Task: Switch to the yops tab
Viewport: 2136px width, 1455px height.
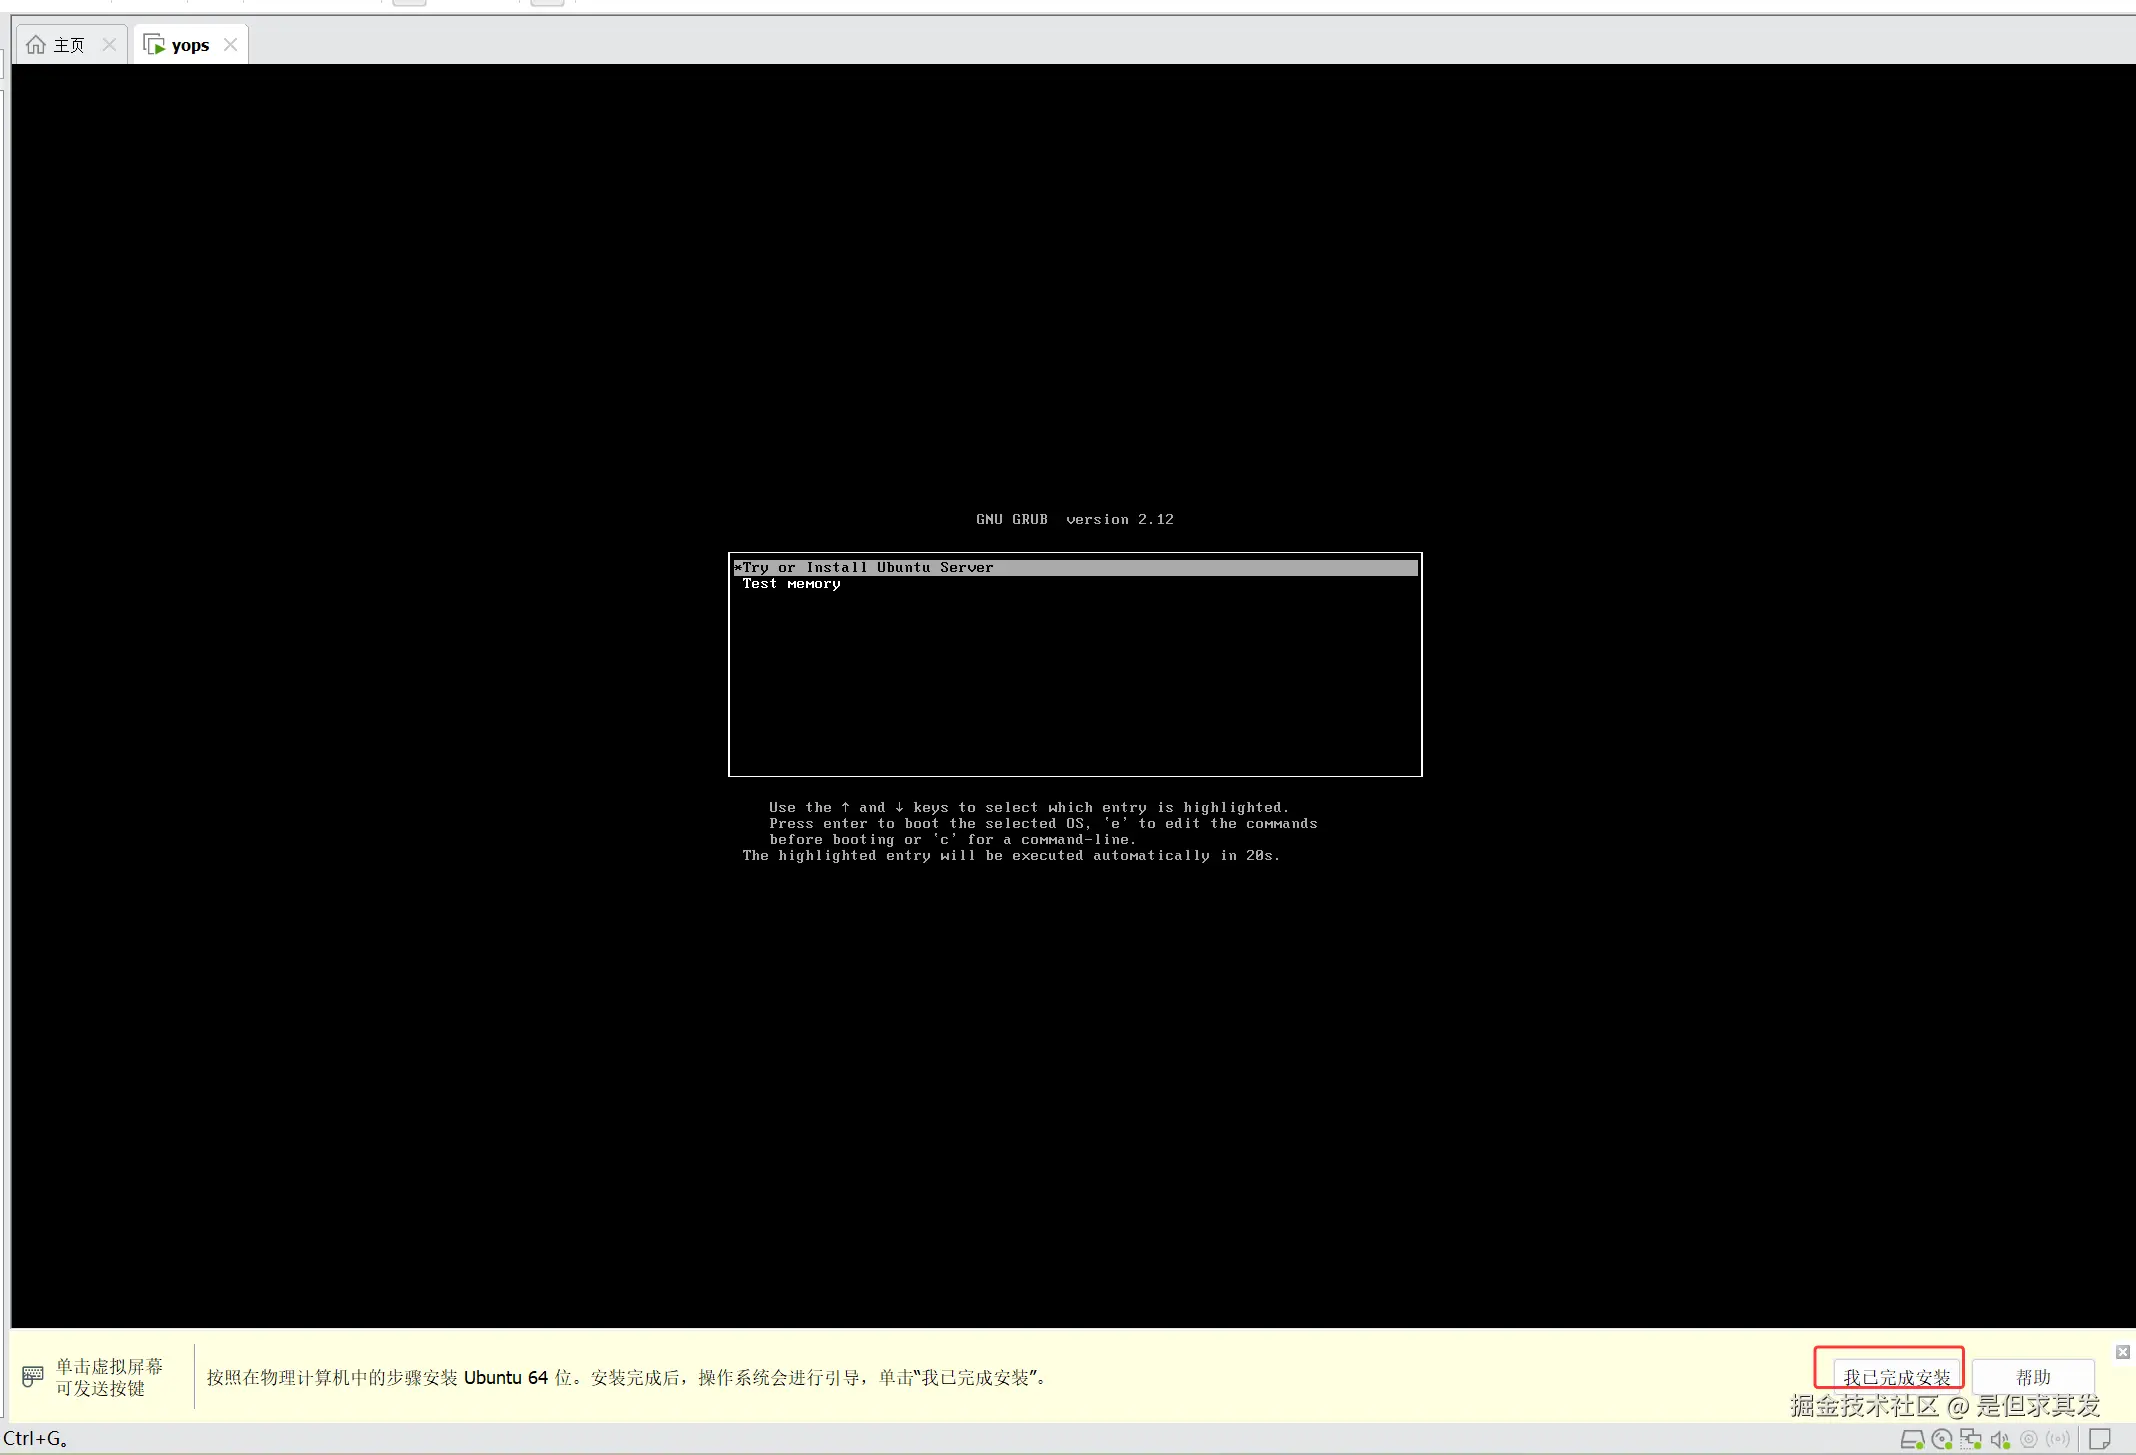Action: click(190, 43)
